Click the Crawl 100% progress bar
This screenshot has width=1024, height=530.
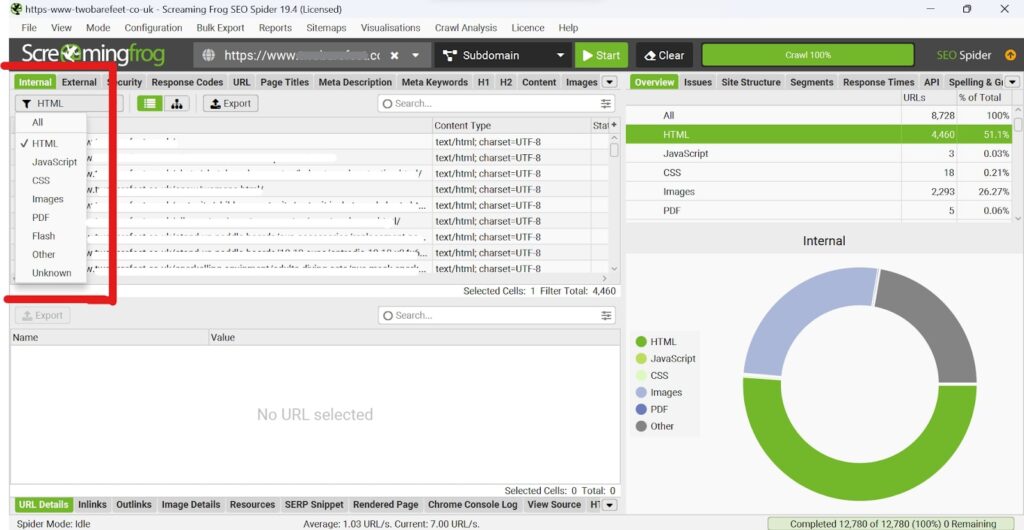pyautogui.click(x=808, y=55)
